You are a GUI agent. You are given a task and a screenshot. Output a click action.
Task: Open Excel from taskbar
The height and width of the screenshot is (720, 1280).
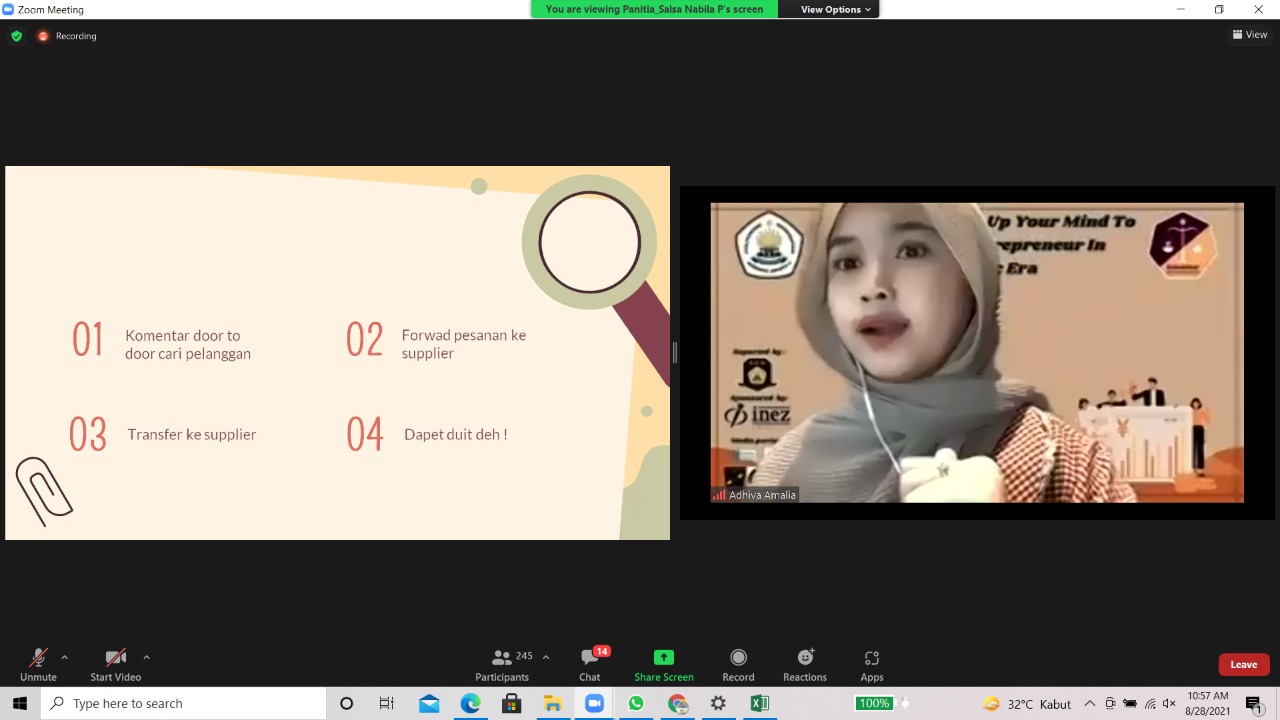pos(760,703)
